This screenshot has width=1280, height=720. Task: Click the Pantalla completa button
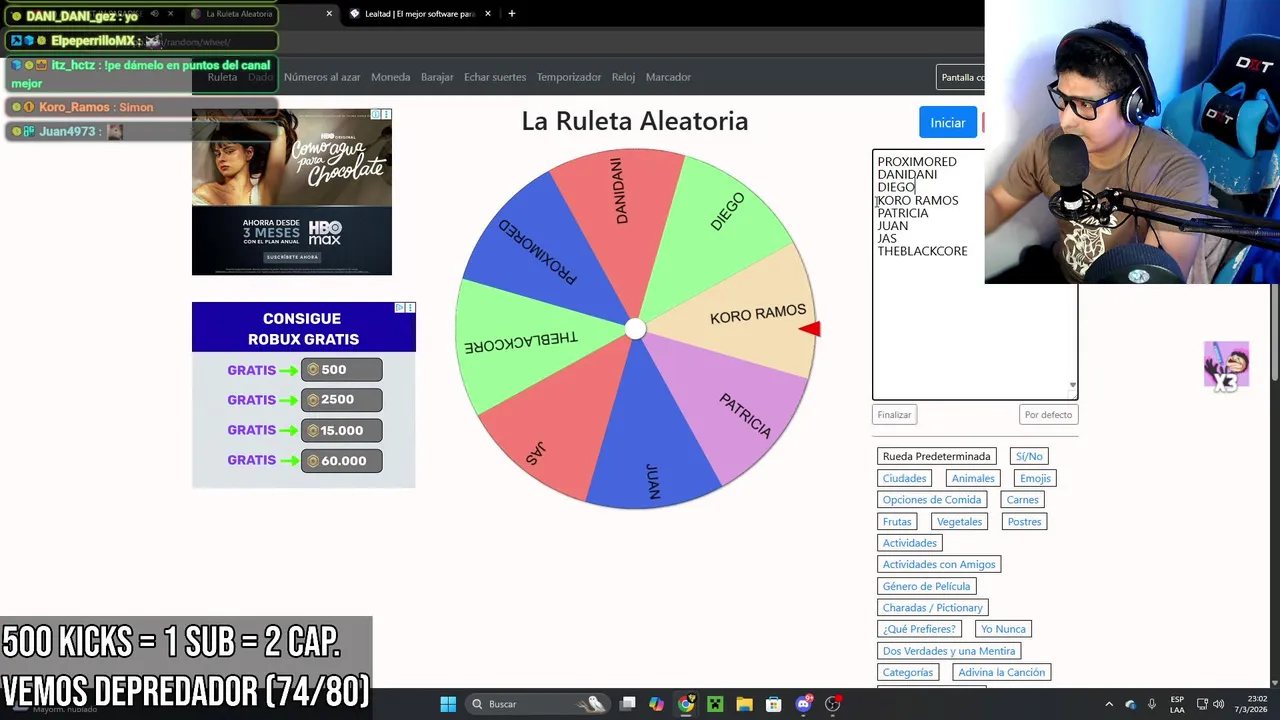pyautogui.click(x=961, y=77)
